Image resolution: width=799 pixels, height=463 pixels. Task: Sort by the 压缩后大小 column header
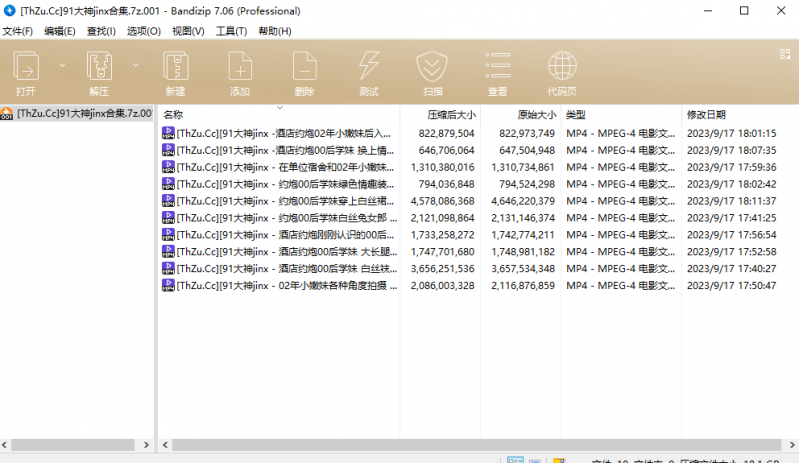tap(451, 115)
